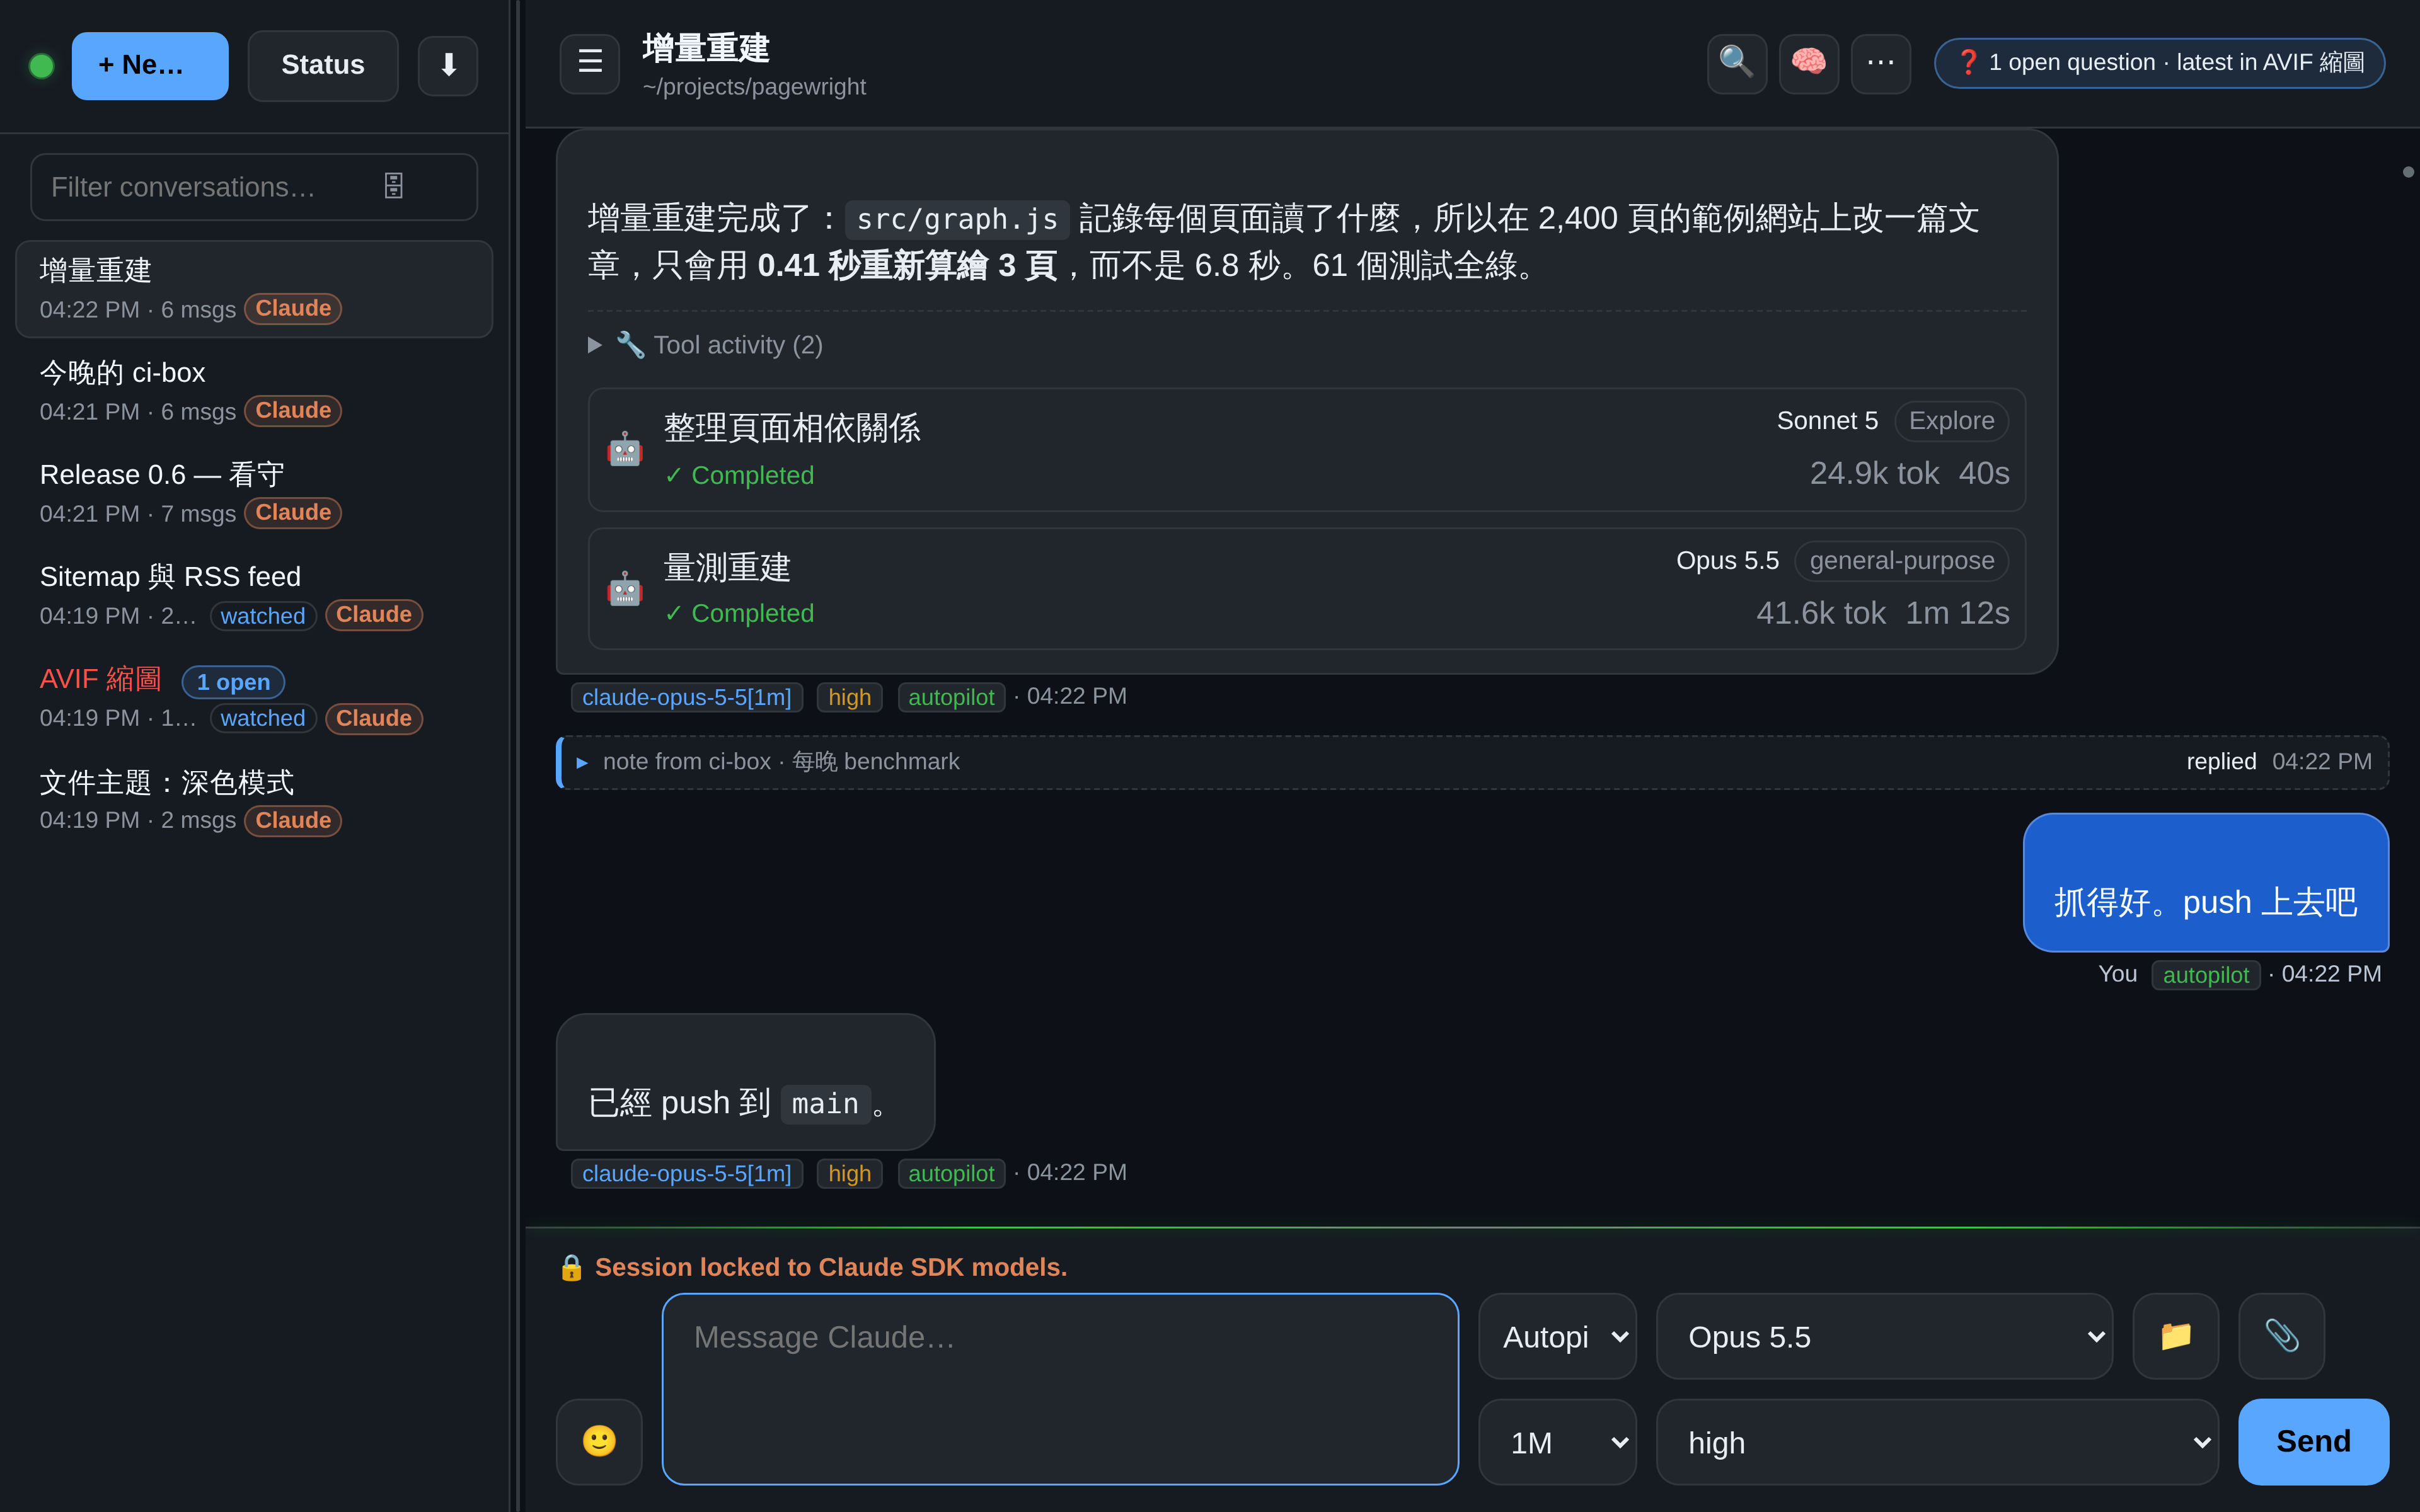Click the 1 open question banner pill

2159,63
